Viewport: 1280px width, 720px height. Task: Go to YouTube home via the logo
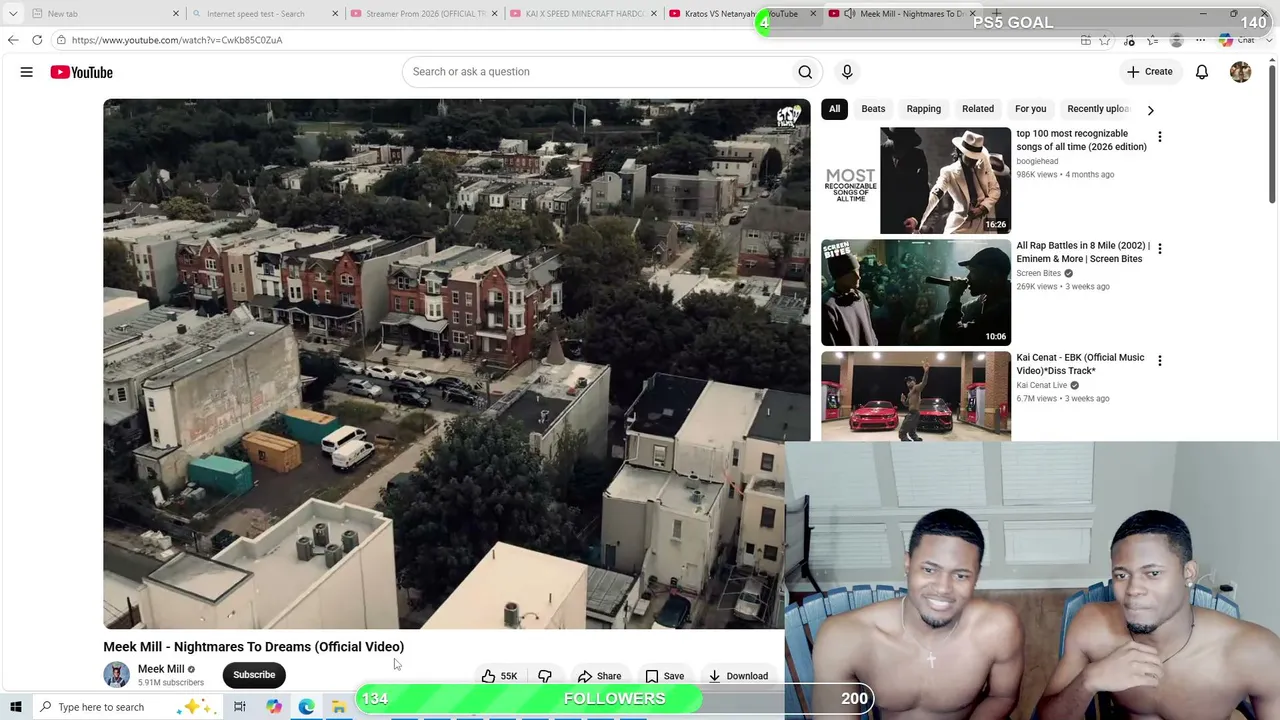[82, 72]
